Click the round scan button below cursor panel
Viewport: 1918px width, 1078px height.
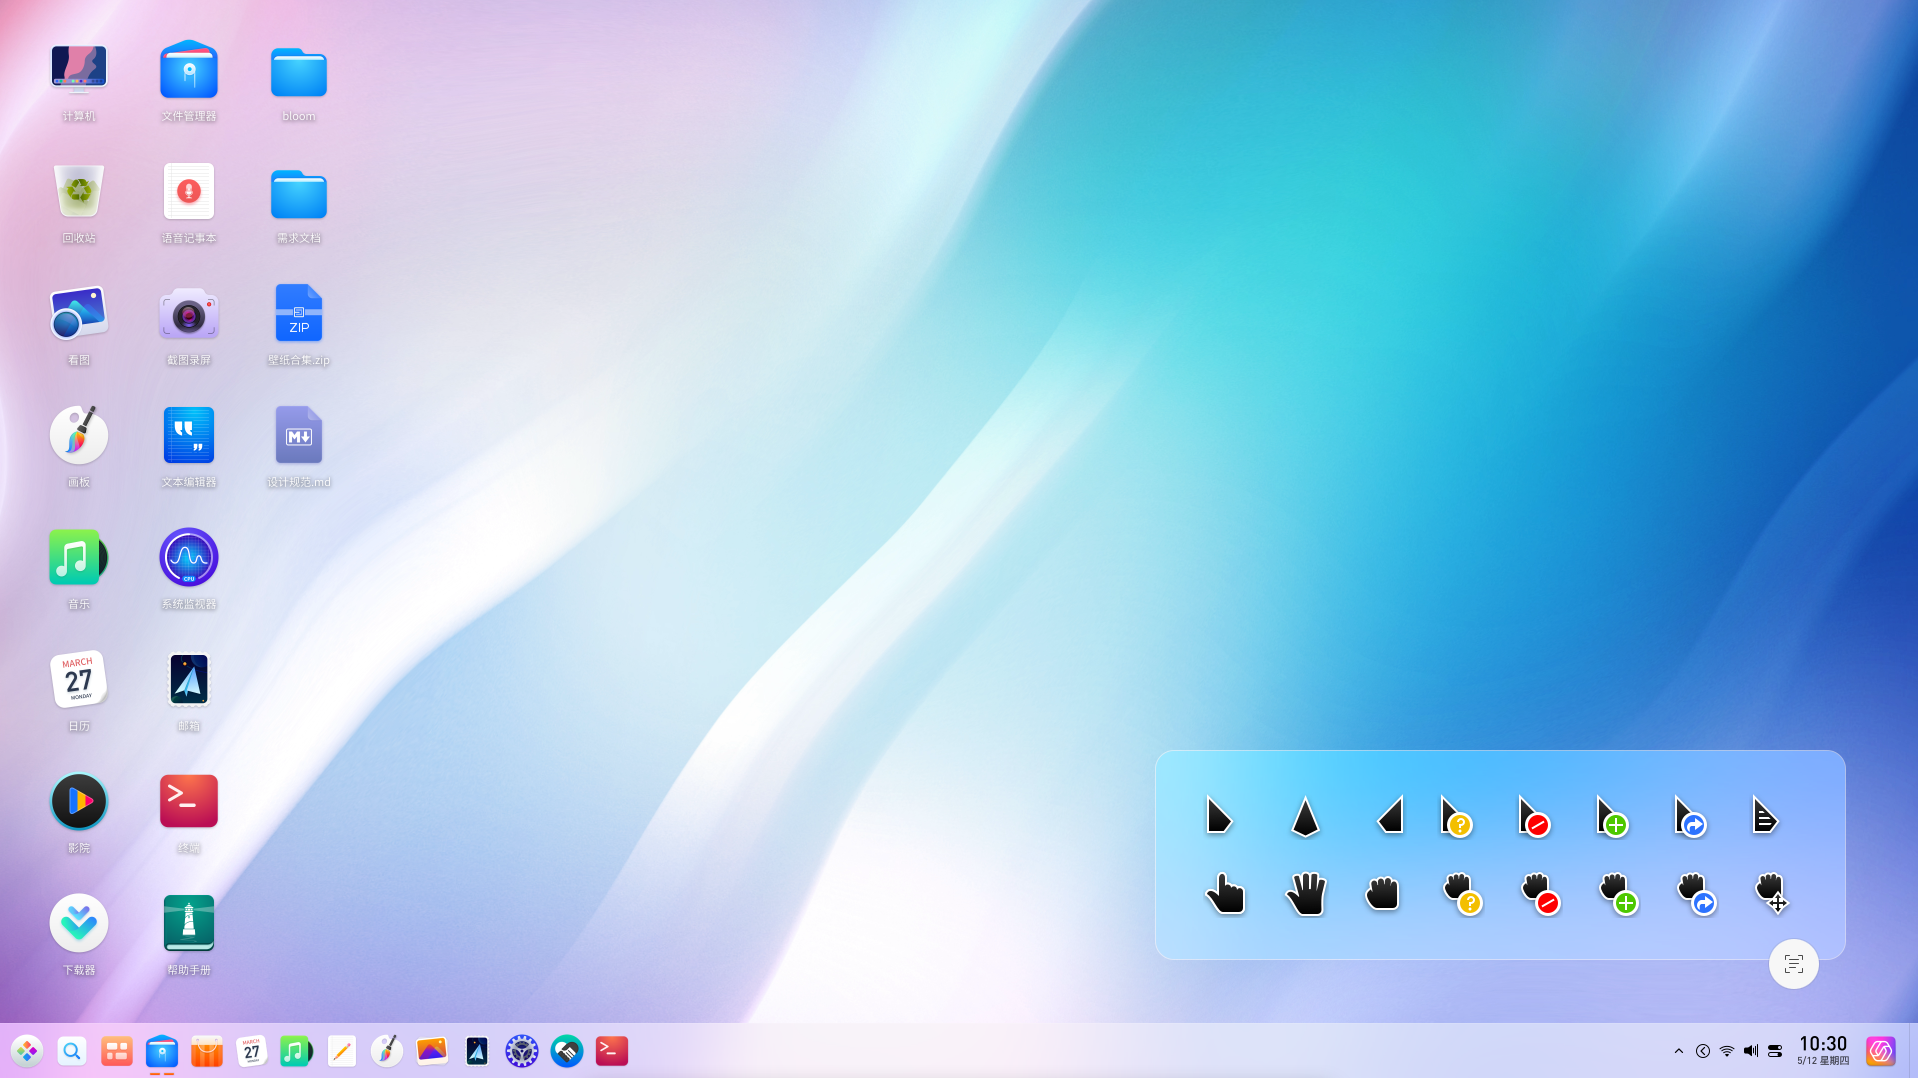point(1794,964)
